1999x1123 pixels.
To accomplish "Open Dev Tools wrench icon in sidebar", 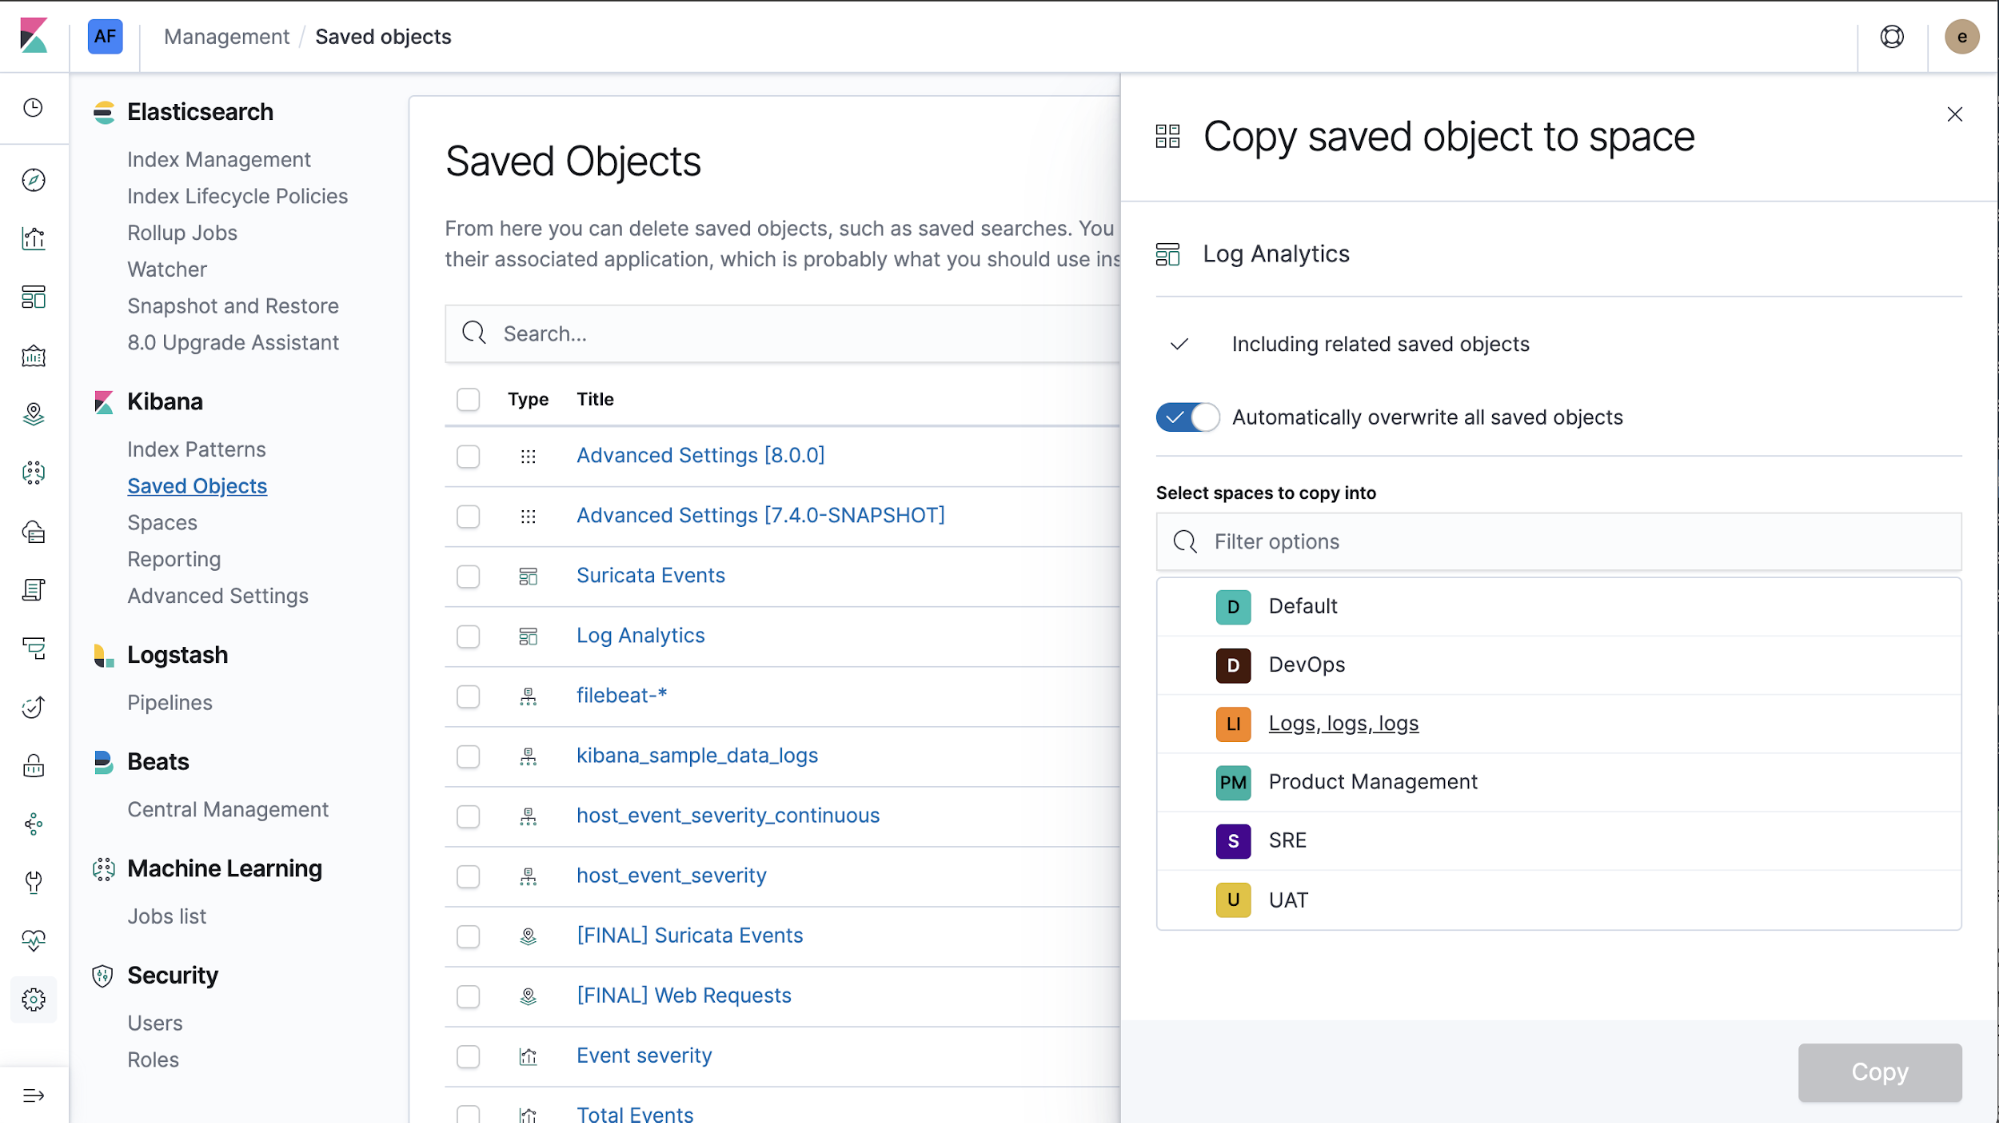I will pyautogui.click(x=34, y=883).
